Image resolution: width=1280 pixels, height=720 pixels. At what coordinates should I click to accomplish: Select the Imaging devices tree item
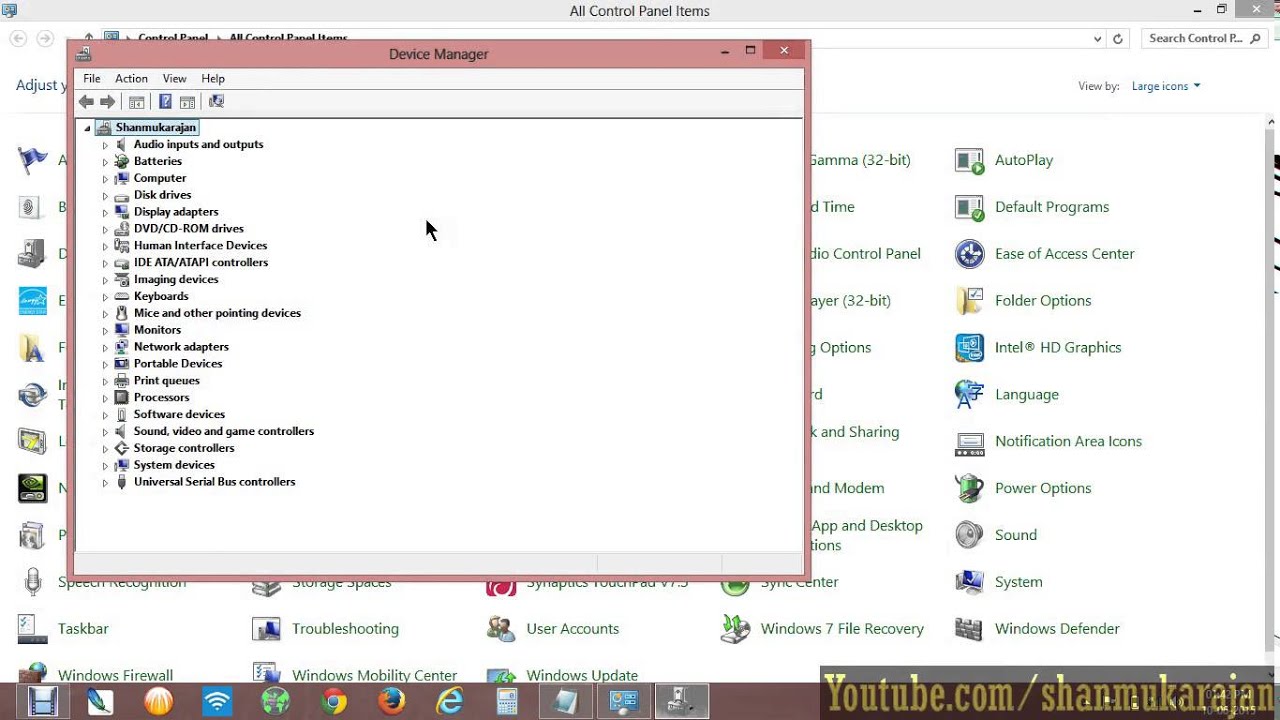[x=176, y=279]
